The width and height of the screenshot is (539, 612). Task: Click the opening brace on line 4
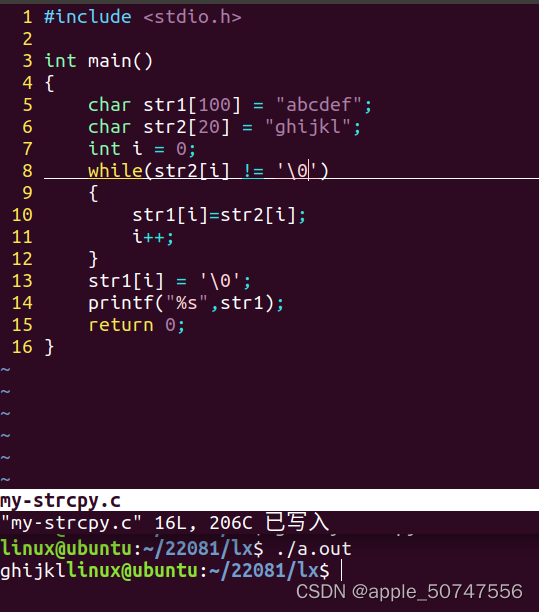click(x=49, y=83)
